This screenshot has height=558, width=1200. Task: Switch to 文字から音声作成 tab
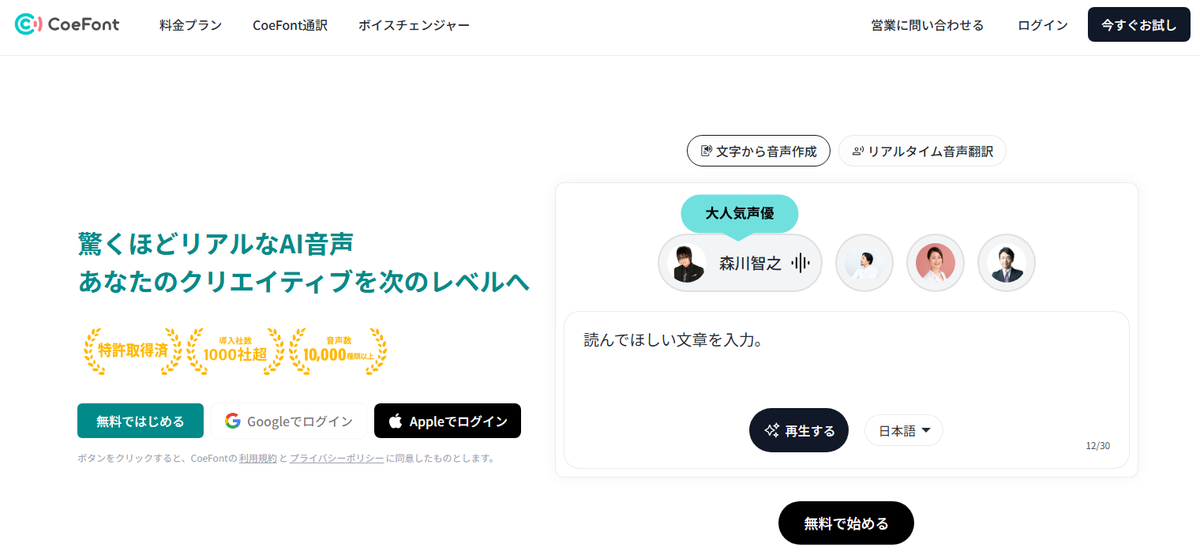(759, 151)
